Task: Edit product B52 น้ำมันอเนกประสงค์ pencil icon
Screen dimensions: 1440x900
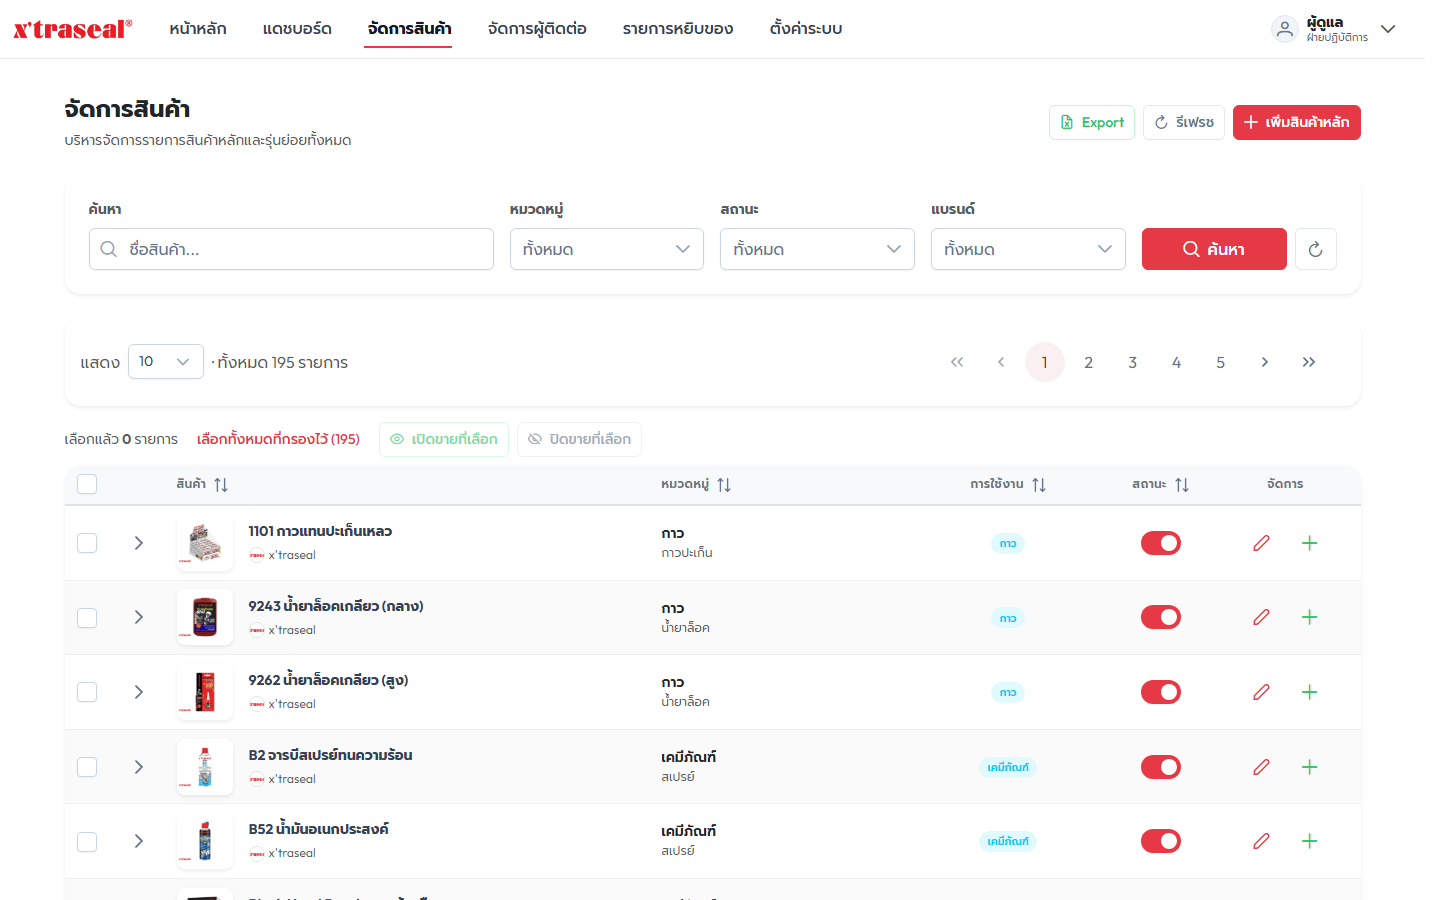Action: tap(1261, 841)
